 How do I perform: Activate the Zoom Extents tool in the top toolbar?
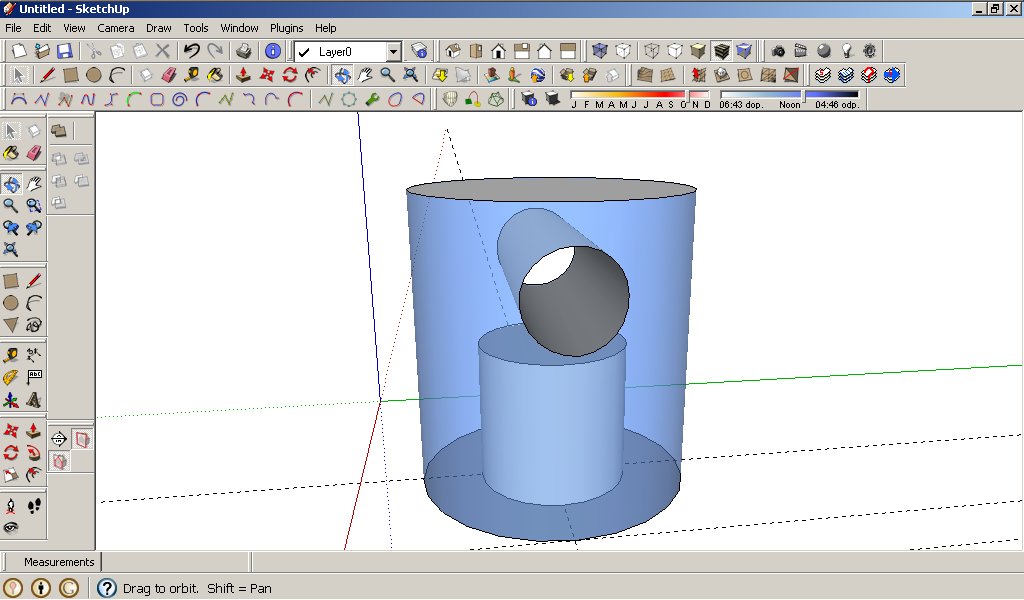[411, 75]
